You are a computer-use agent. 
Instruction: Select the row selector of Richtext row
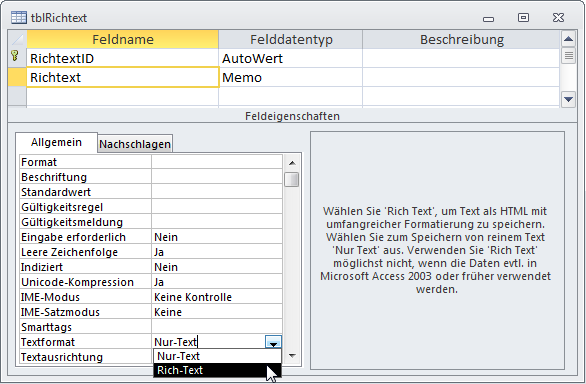coord(17,77)
